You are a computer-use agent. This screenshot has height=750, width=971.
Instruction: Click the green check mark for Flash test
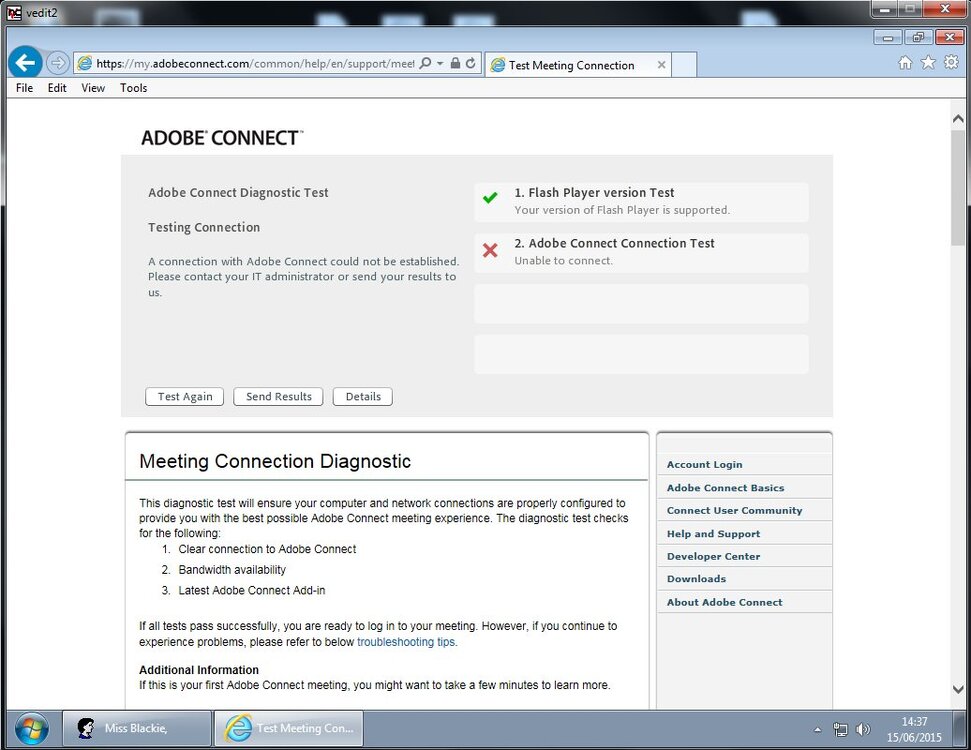coord(490,198)
